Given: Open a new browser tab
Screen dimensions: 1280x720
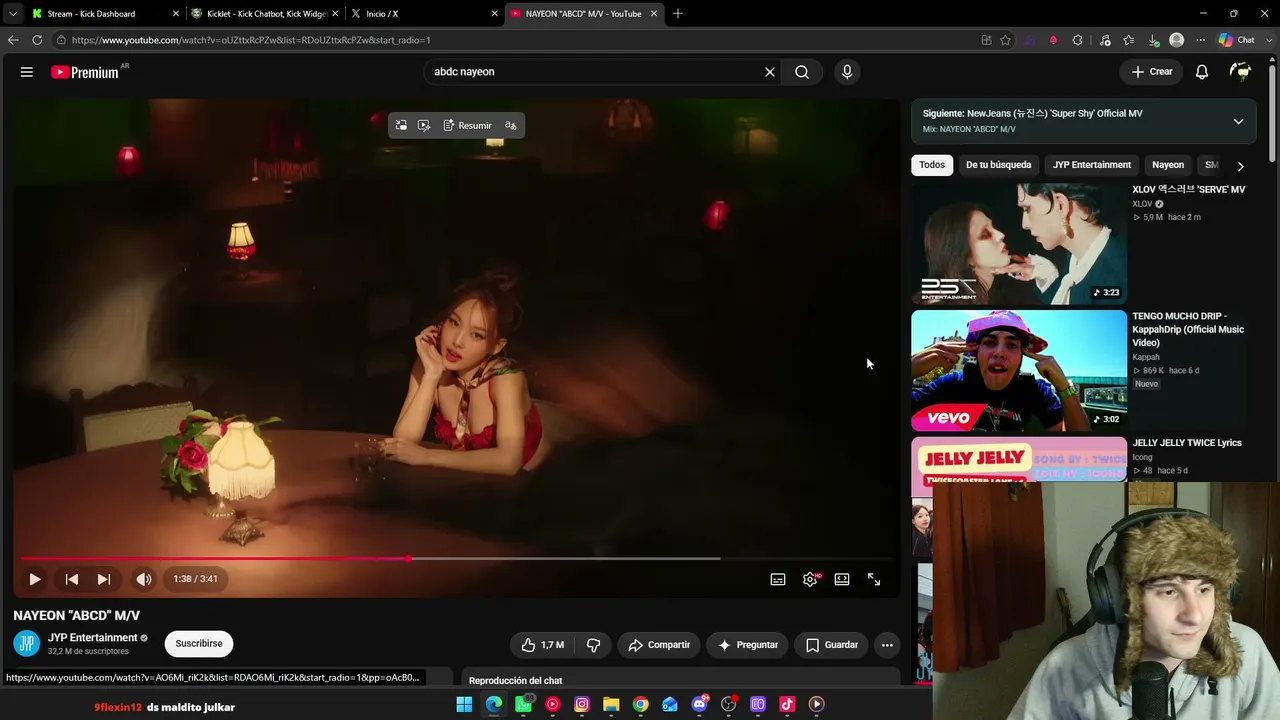Looking at the screenshot, I should [x=678, y=14].
